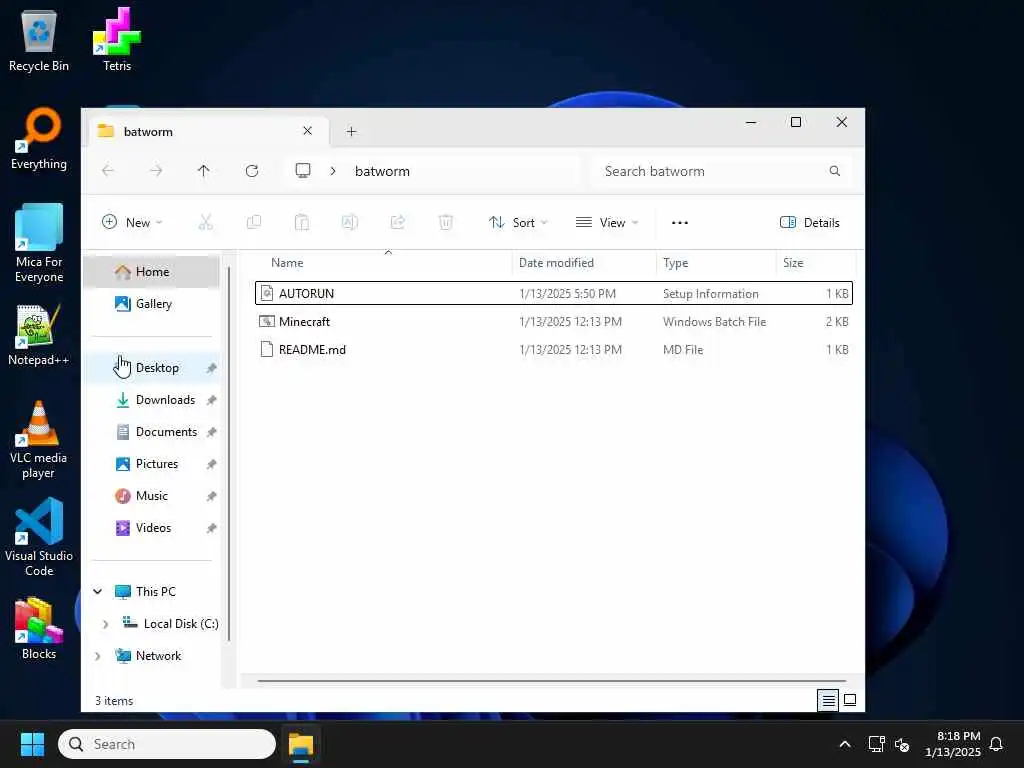Open the Desktop quick access folder
Screen dimensions: 1024x768
[152, 368]
